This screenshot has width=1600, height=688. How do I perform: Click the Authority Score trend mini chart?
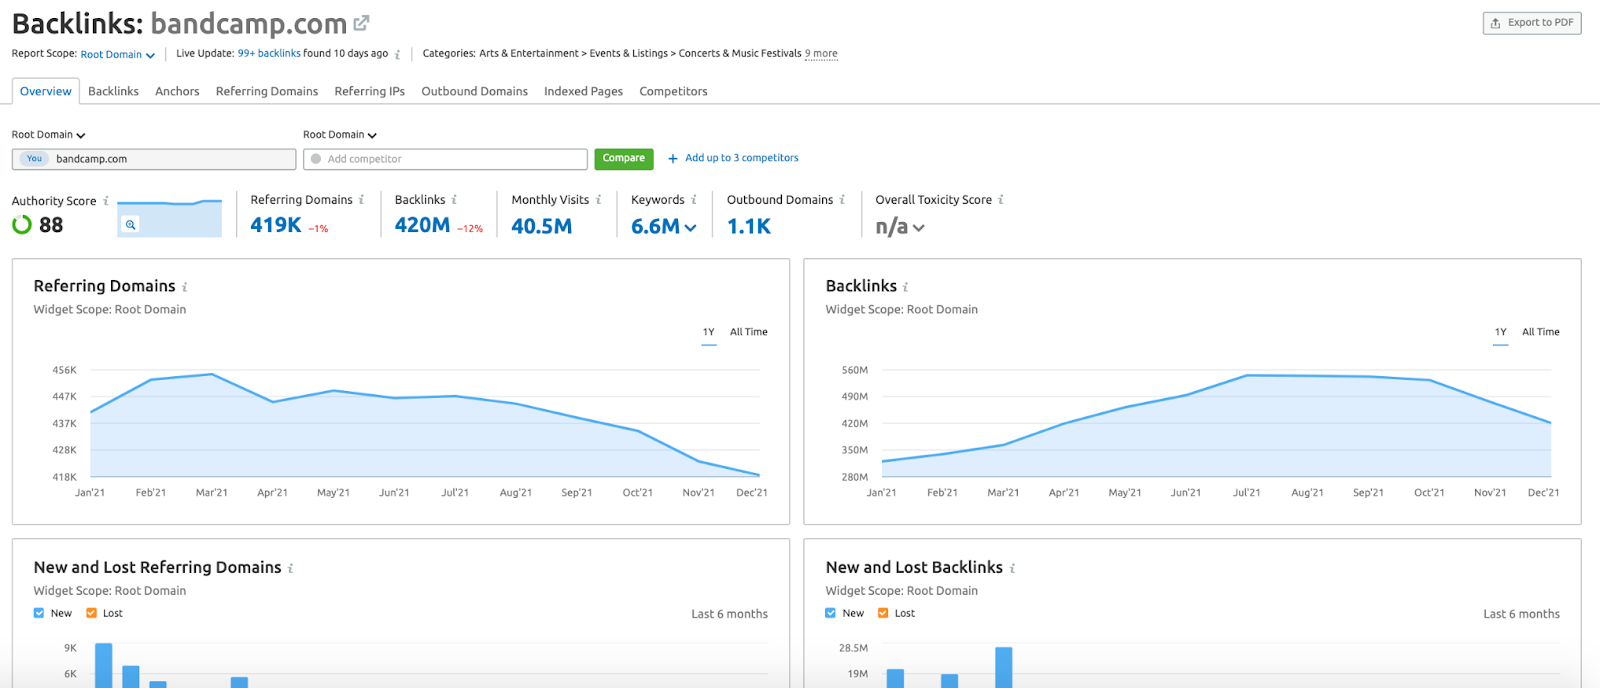point(169,218)
